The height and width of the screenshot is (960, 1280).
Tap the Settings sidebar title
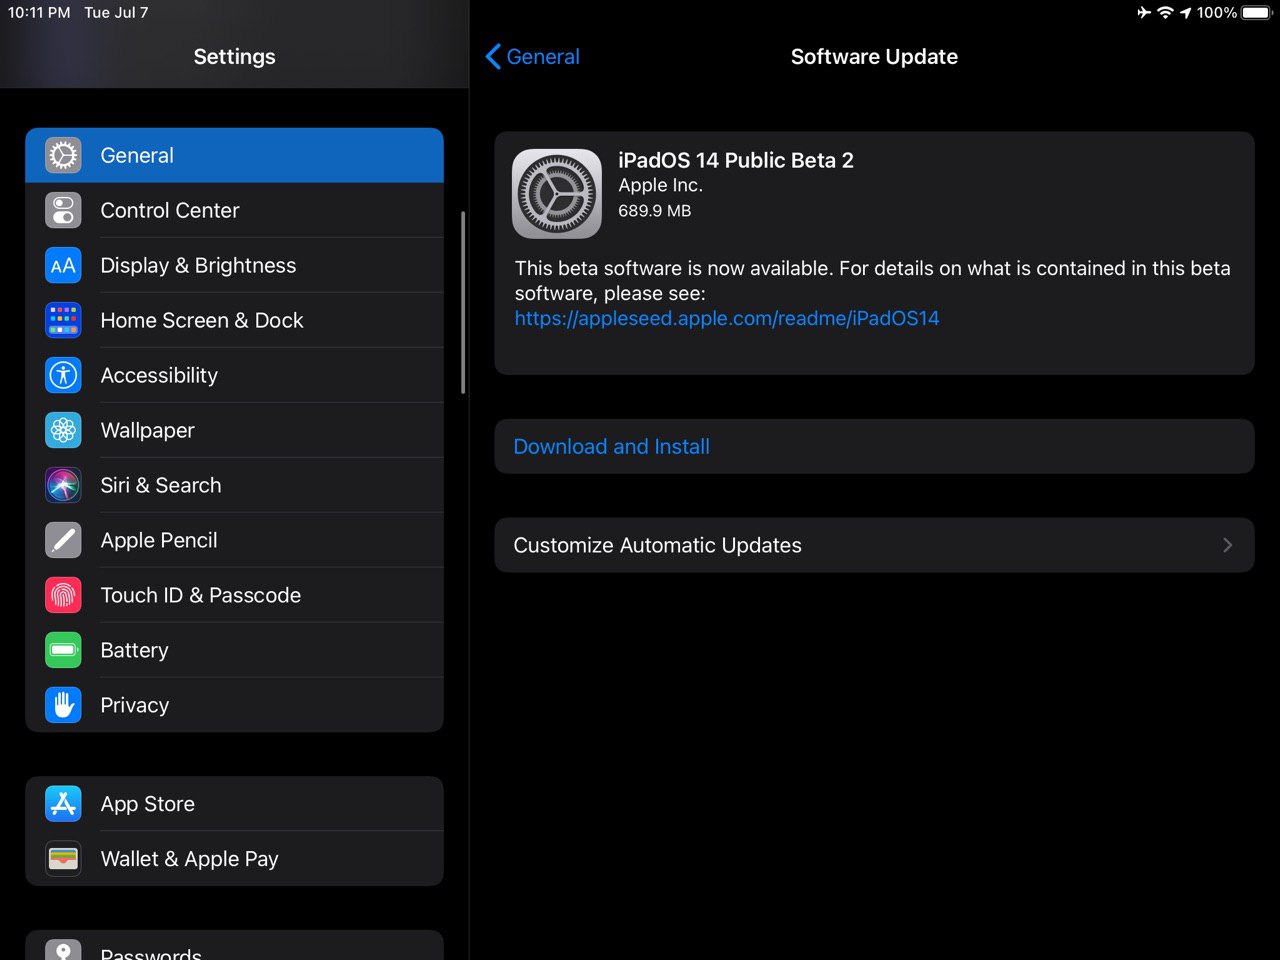coord(234,57)
